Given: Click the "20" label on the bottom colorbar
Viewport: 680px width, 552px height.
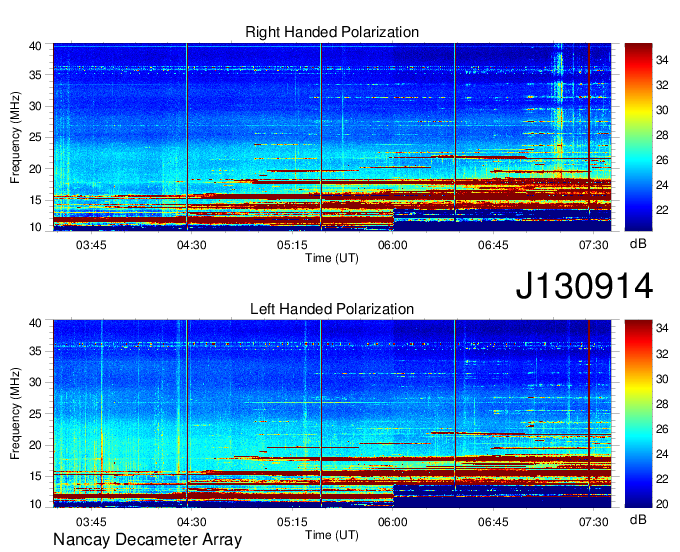Looking at the screenshot, I should 662,504.
